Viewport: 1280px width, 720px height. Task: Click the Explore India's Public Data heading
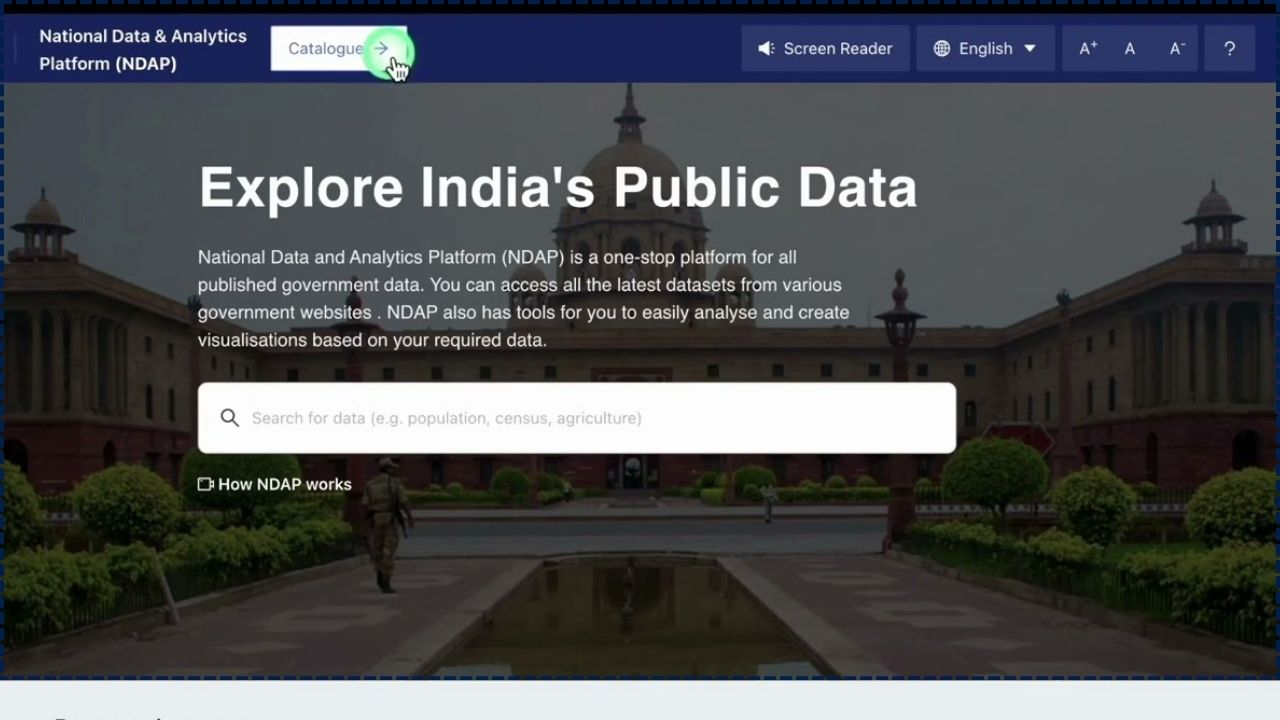(x=558, y=187)
